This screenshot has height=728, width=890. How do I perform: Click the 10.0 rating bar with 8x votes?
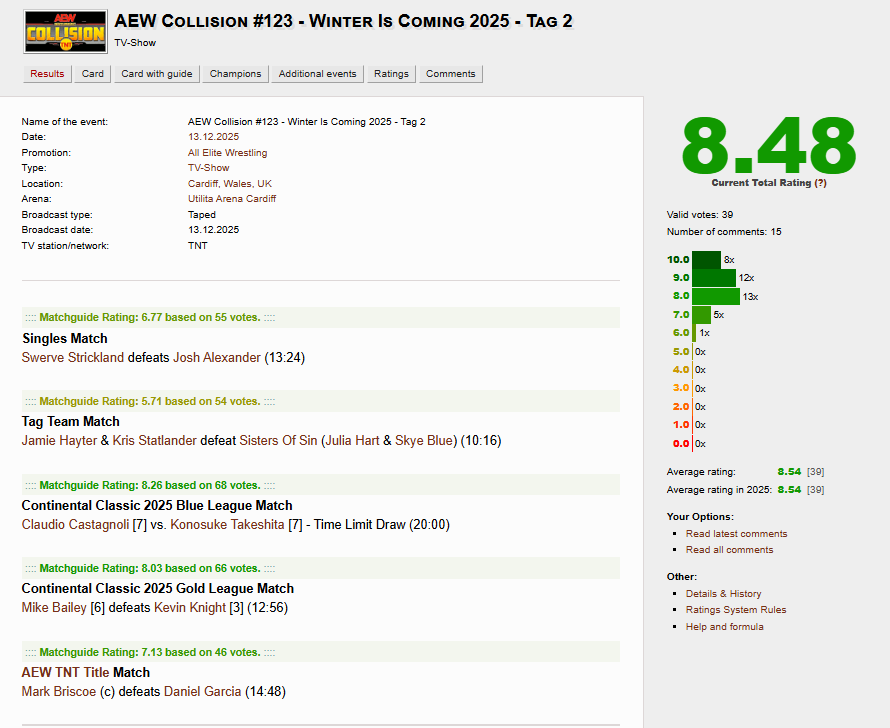click(x=706, y=260)
